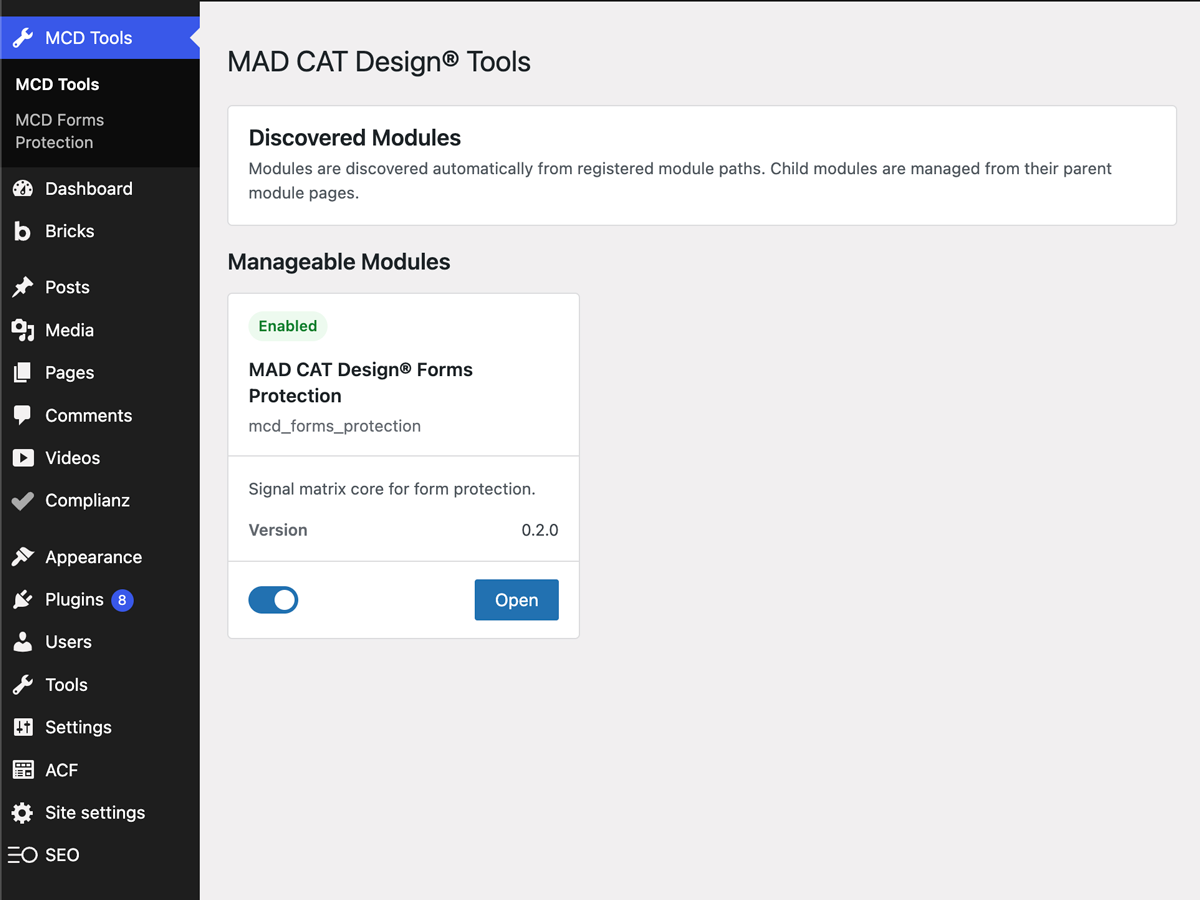Image resolution: width=1200 pixels, height=900 pixels.
Task: Click the Site settings gear icon
Action: tap(23, 813)
